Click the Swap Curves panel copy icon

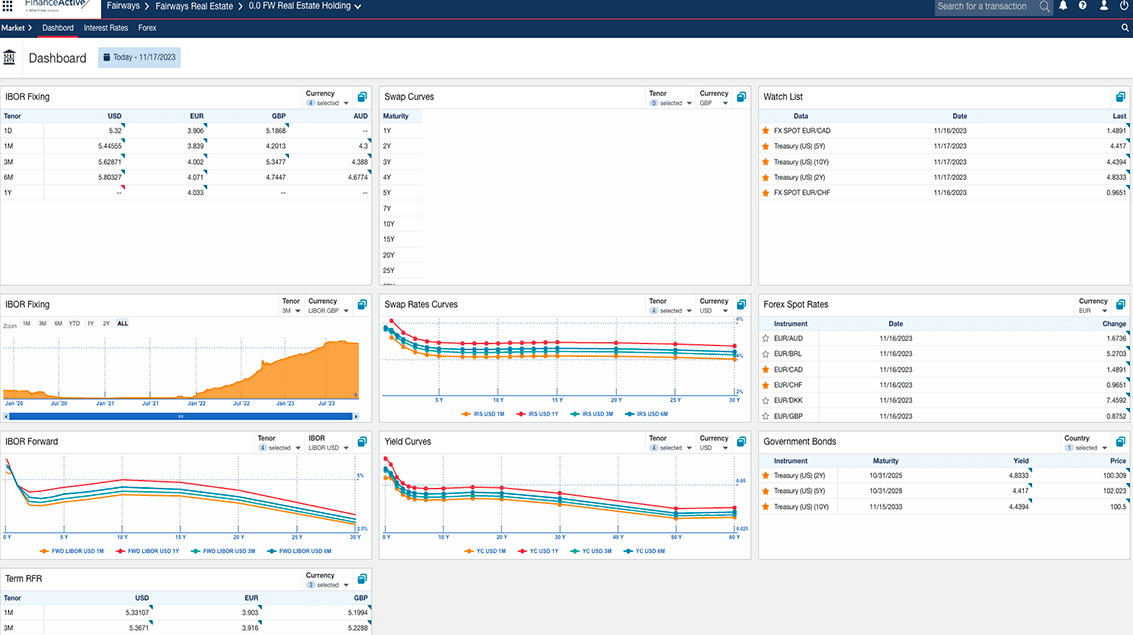[741, 97]
